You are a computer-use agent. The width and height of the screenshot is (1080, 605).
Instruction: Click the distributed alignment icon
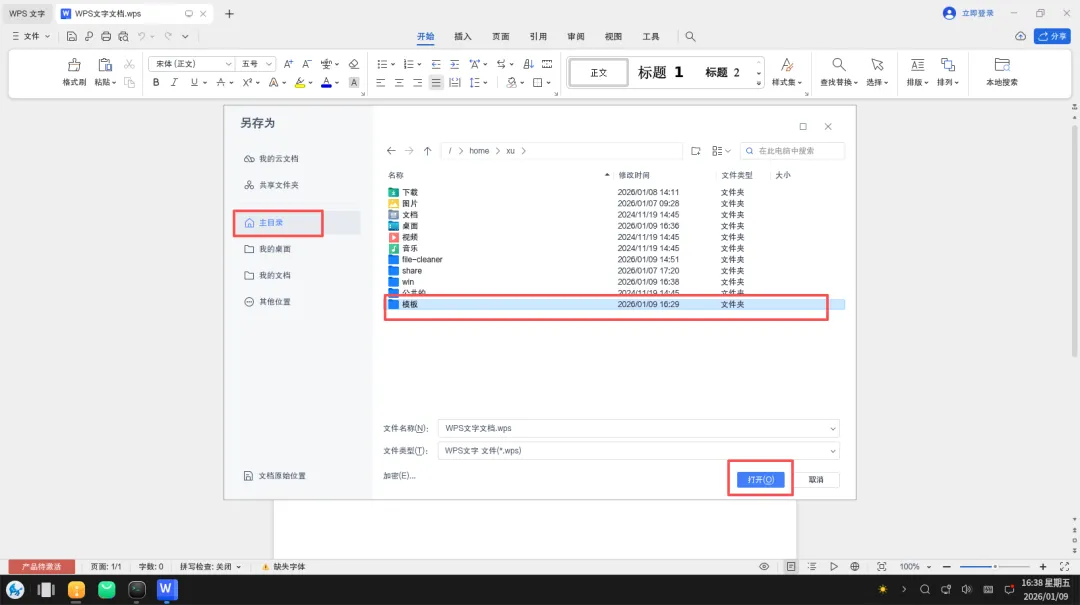tap(455, 83)
